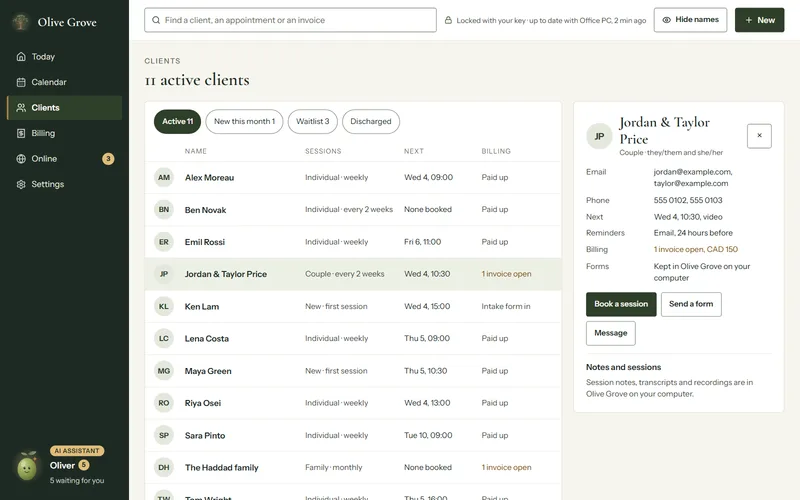The height and width of the screenshot is (500, 800).
Task: Open client Ben Novak
Action: [x=353, y=210]
